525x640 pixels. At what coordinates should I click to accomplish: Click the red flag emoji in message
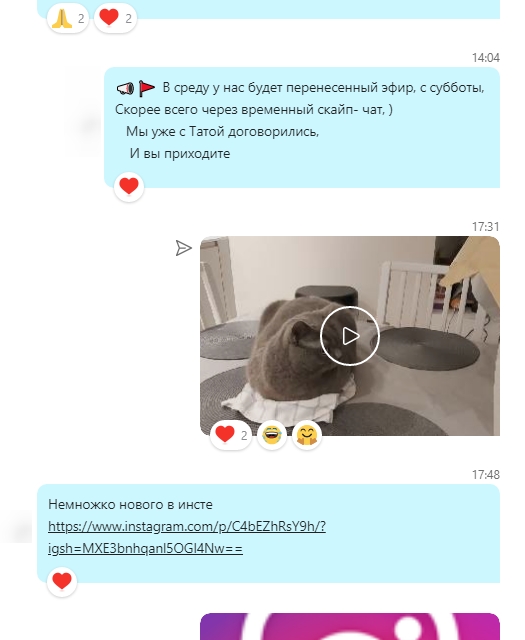147,88
